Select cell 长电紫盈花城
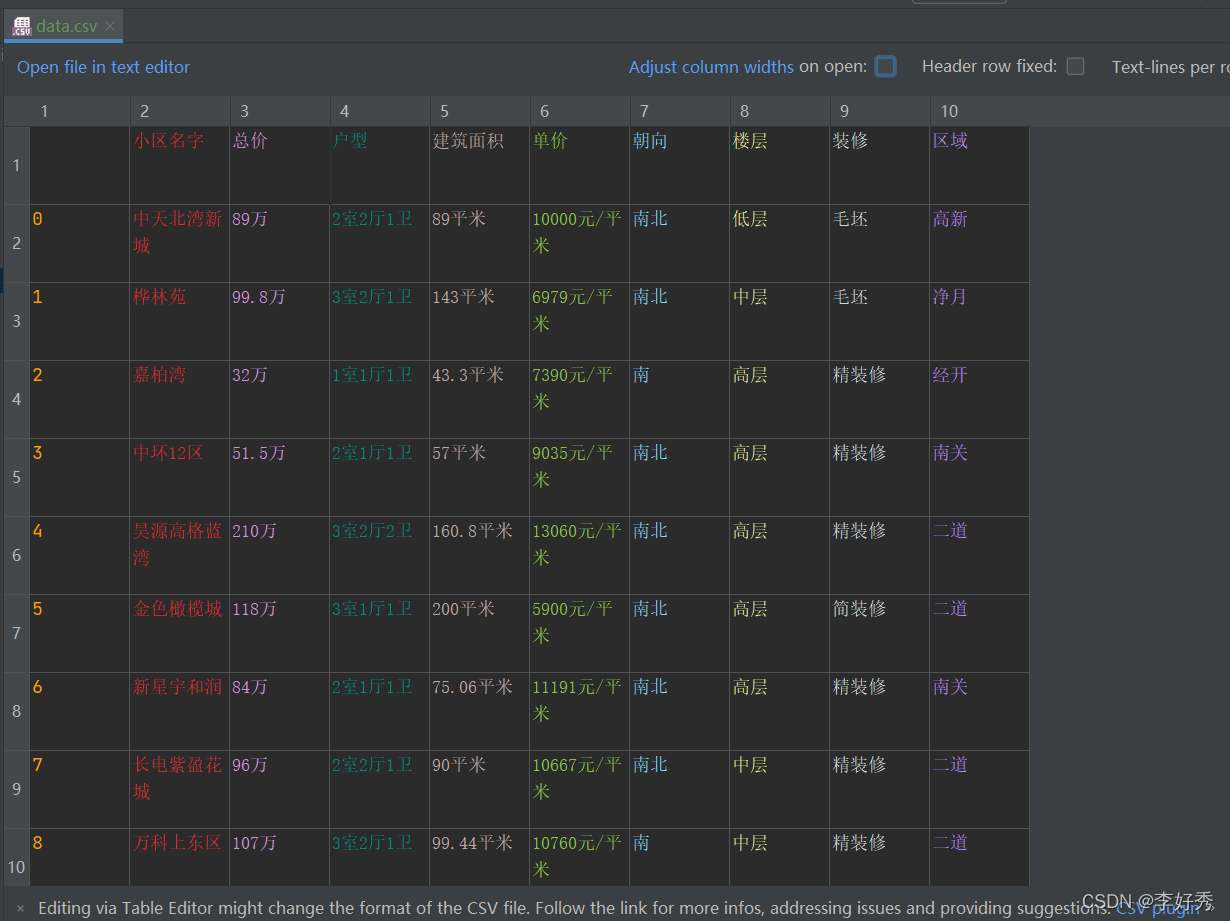This screenshot has height=921, width=1230. tap(180, 789)
